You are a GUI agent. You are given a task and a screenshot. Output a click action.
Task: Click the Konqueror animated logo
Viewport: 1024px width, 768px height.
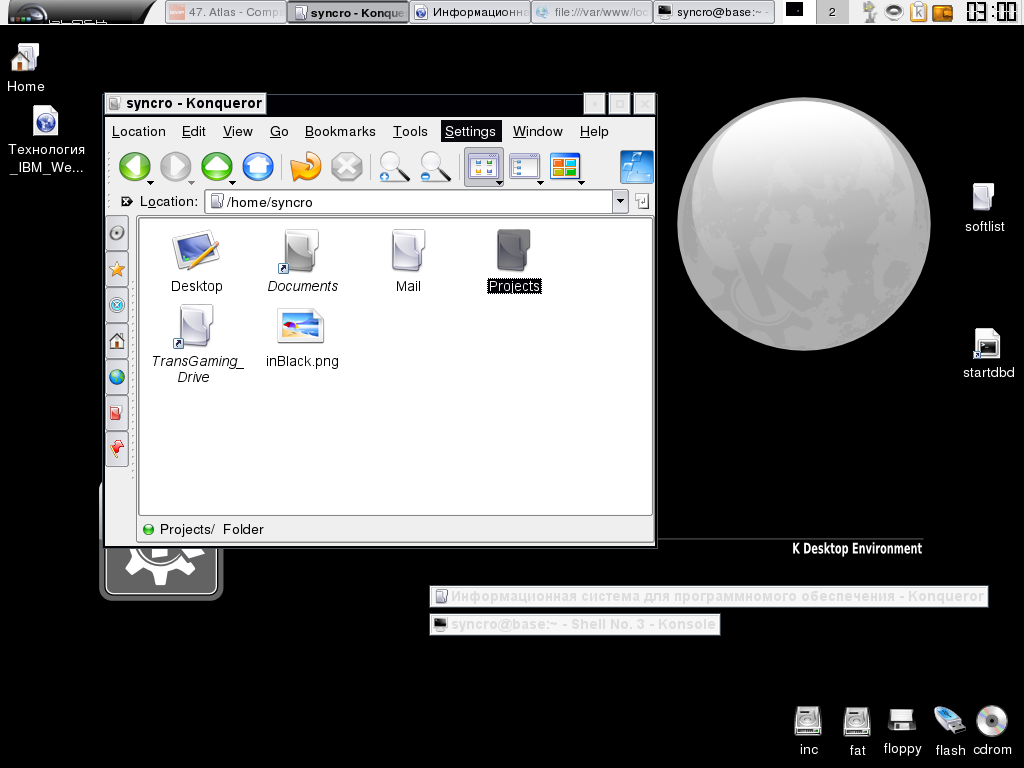click(x=636, y=167)
